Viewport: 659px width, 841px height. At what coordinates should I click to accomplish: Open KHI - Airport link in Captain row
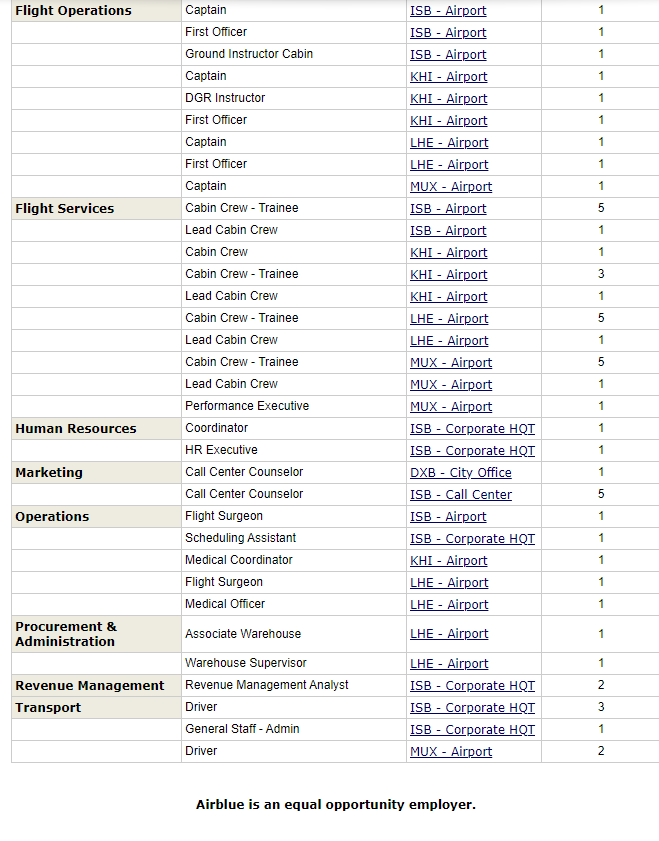coord(448,77)
